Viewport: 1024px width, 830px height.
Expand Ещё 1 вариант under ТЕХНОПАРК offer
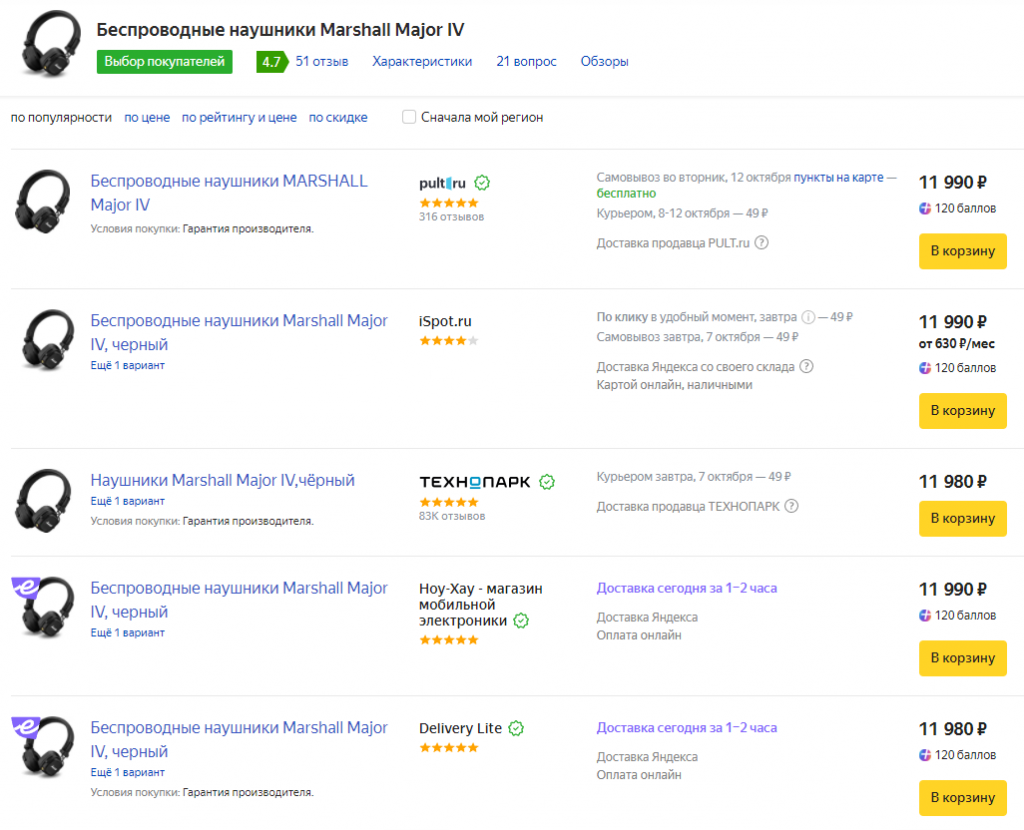point(127,502)
